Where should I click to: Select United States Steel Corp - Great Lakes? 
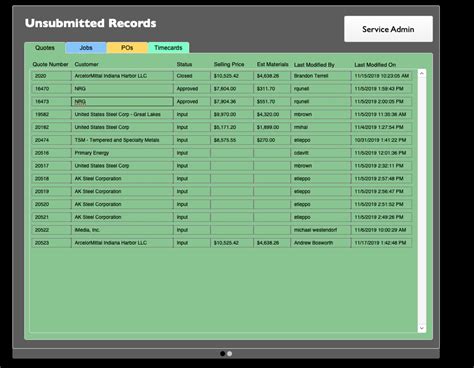tap(122, 114)
